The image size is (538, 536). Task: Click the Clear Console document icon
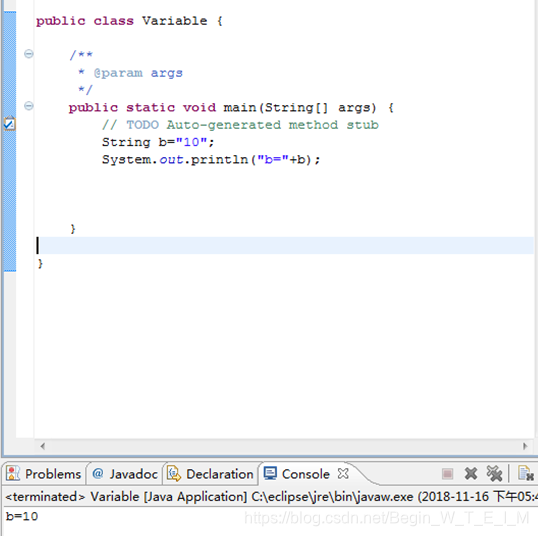[526, 474]
